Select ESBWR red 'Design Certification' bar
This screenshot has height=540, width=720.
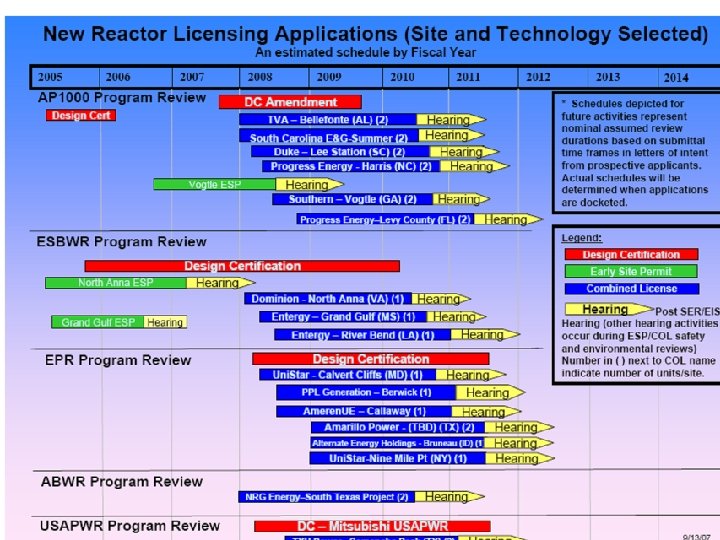click(x=242, y=266)
